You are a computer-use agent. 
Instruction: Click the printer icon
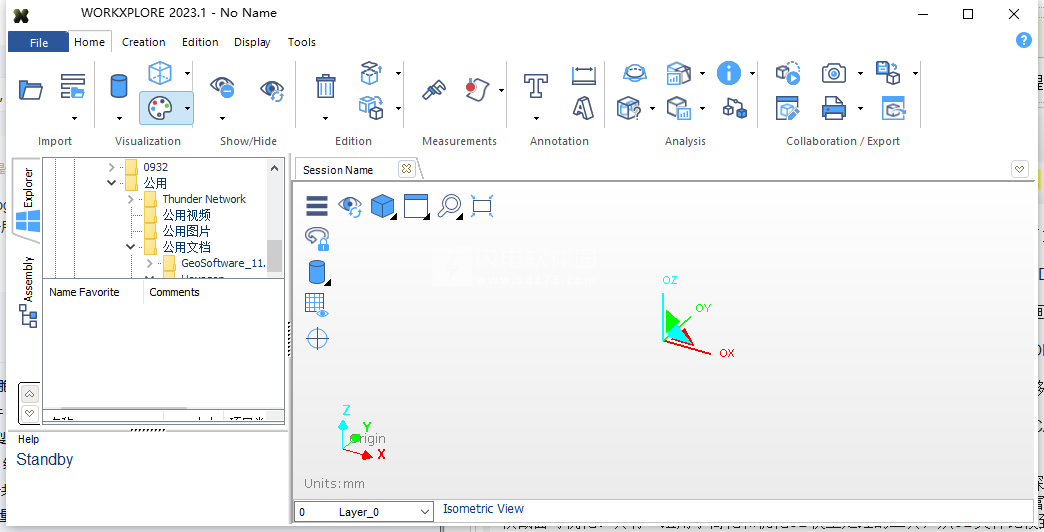coord(834,108)
